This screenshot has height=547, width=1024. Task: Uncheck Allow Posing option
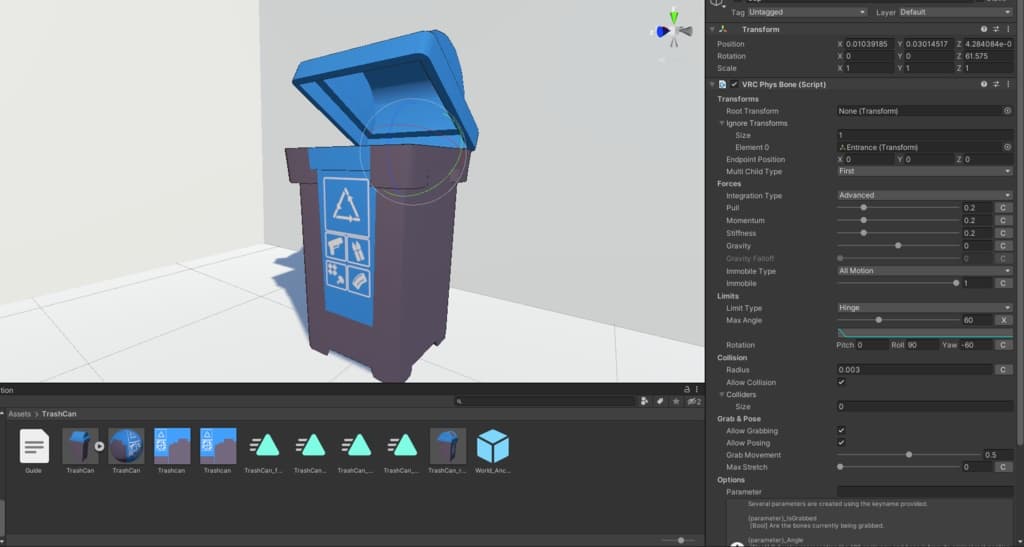(841, 443)
